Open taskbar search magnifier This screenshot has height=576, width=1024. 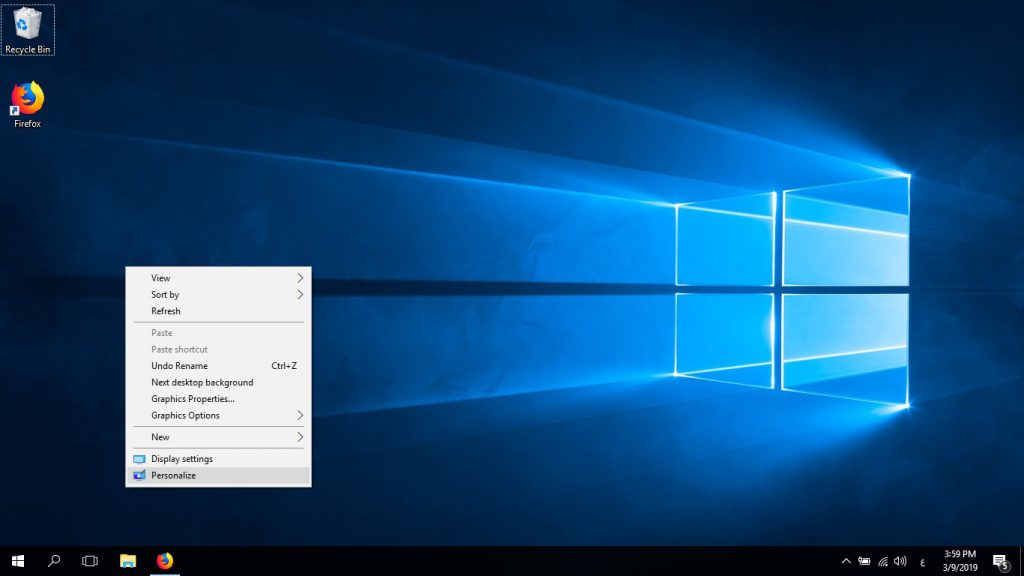[x=54, y=561]
